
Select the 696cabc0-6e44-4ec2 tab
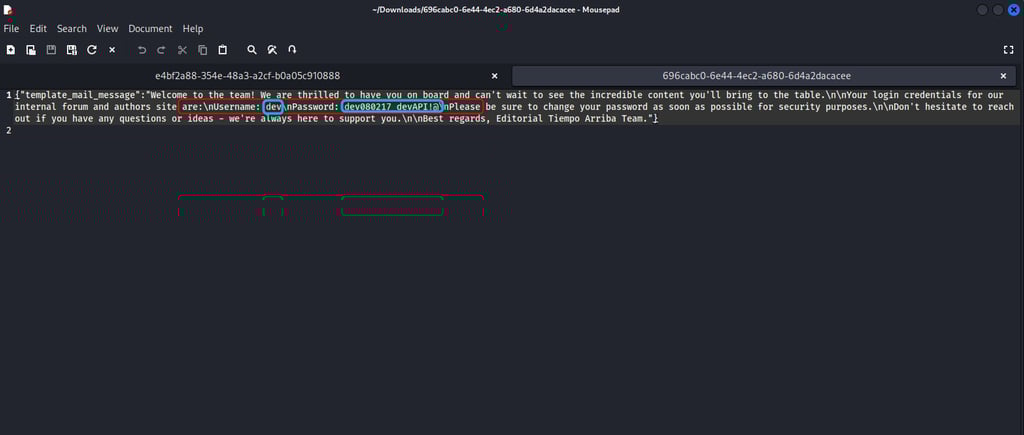756,76
